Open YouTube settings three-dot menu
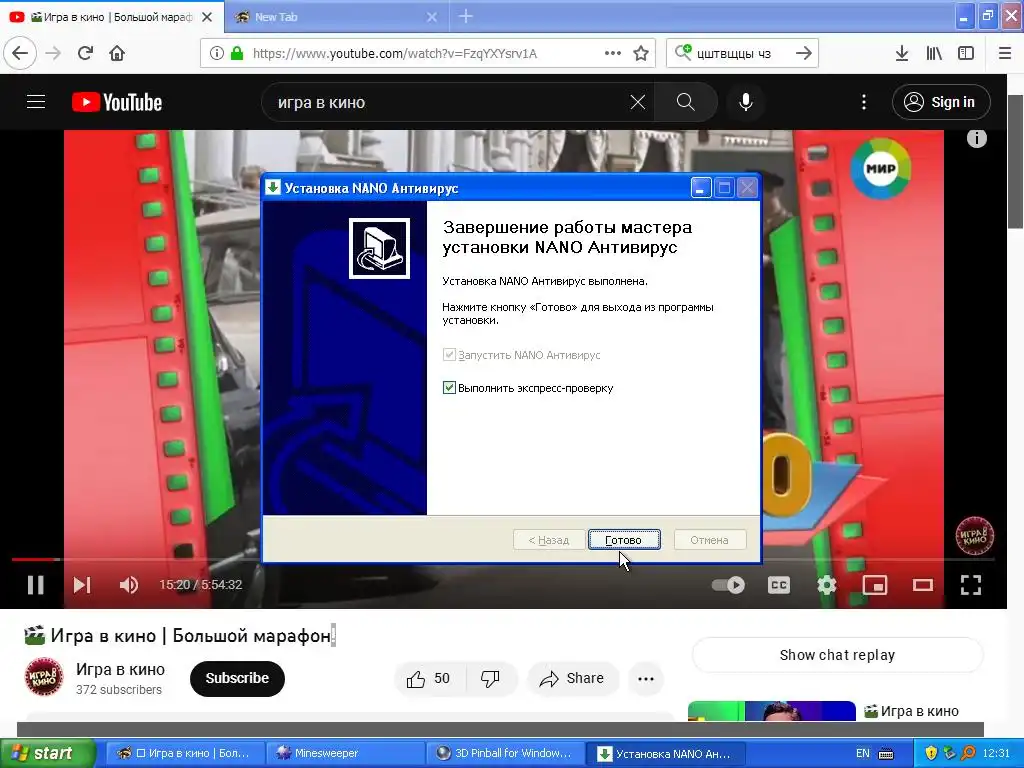 (x=864, y=102)
